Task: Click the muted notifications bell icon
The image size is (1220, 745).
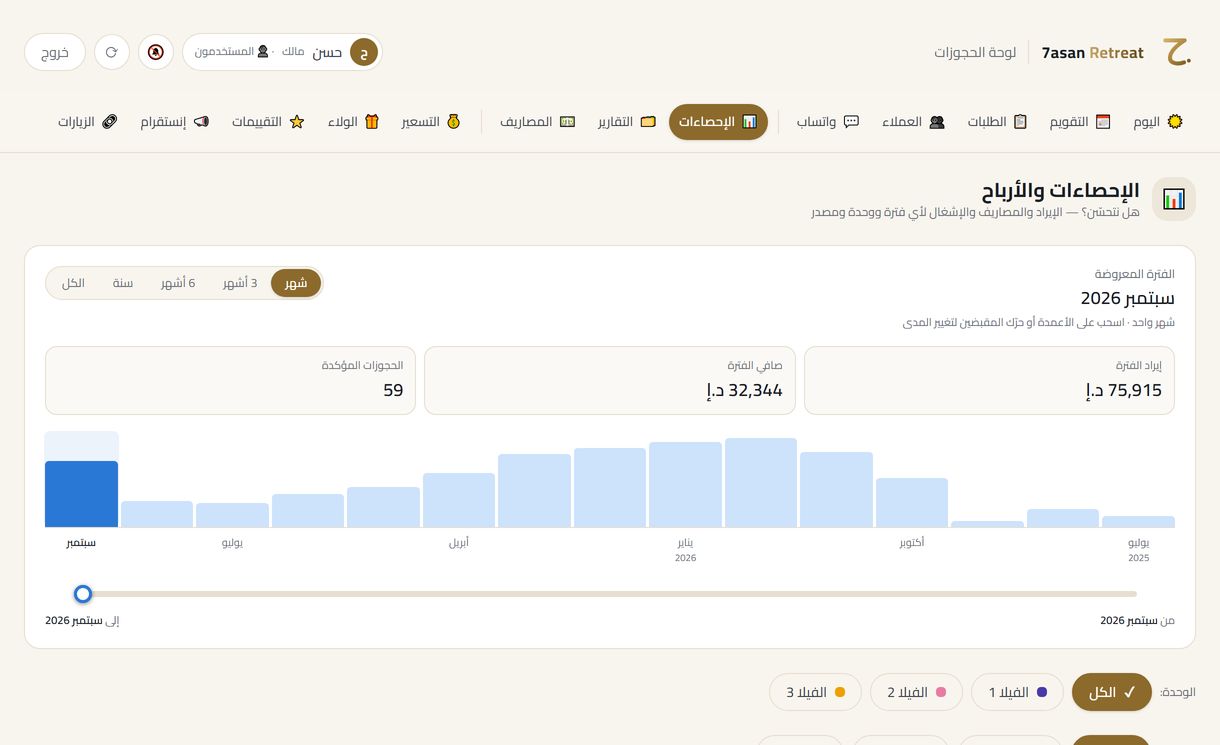Action: point(156,52)
